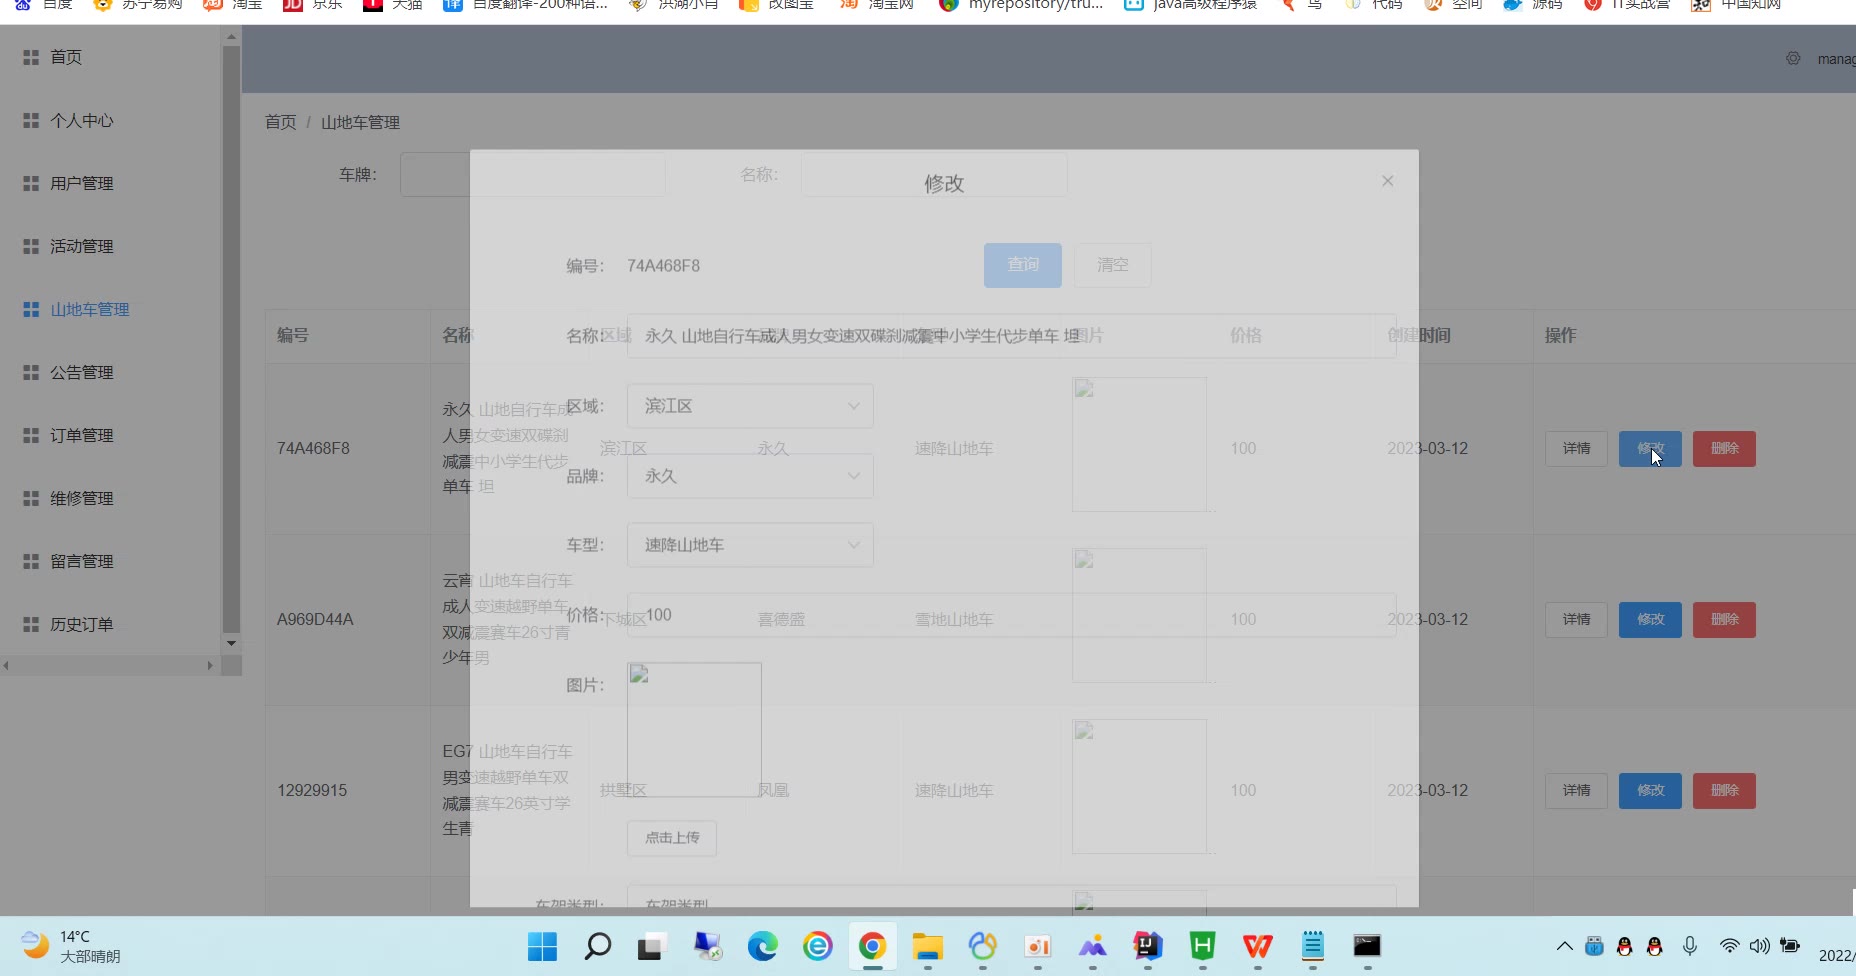The image size is (1856, 976).
Task: Open the volume tray icon
Action: coord(1760,946)
